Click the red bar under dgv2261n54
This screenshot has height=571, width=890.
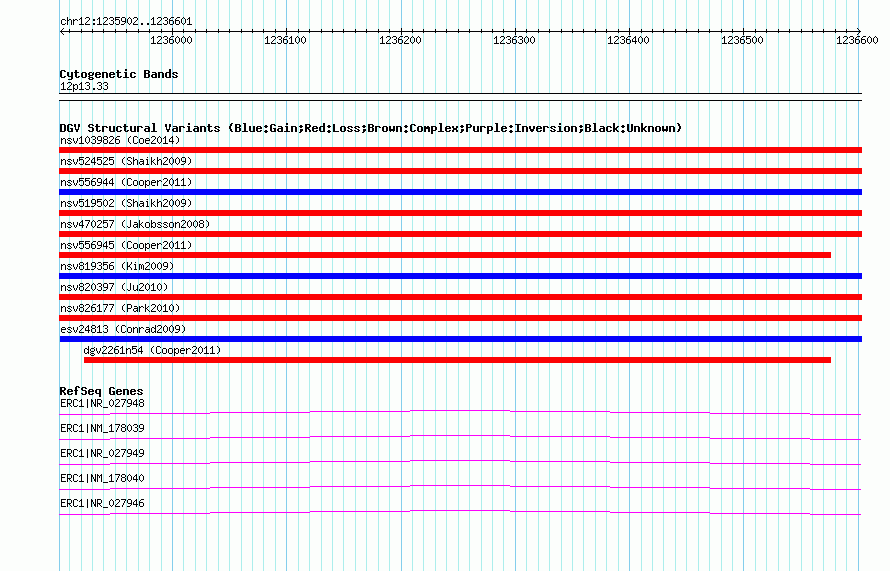pos(457,360)
